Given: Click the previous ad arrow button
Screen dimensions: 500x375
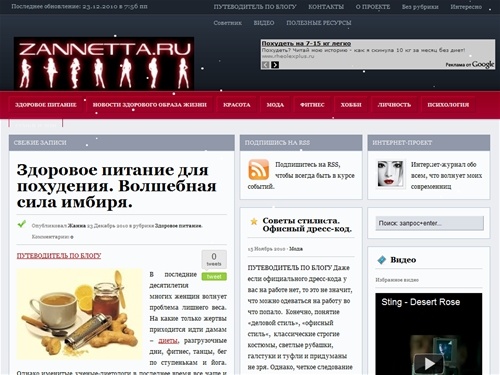Looking at the screenshot, I should 265,65.
